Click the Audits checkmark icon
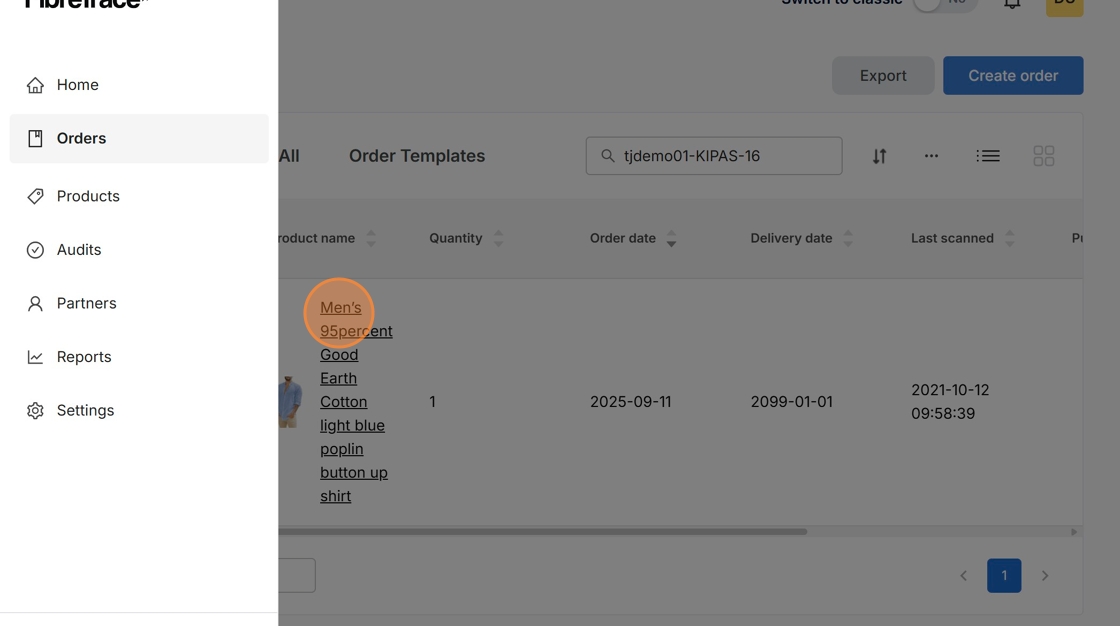Image resolution: width=1120 pixels, height=626 pixels. pyautogui.click(x=35, y=250)
